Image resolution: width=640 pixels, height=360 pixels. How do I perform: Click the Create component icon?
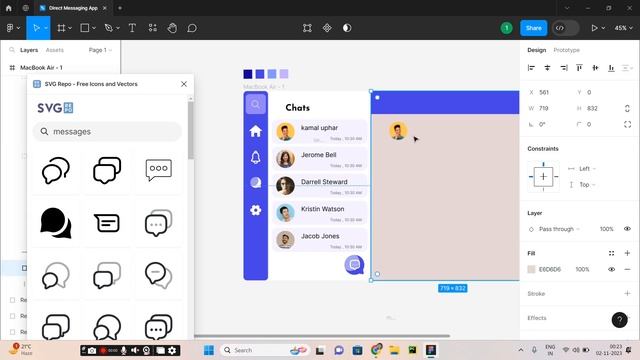tap(327, 28)
